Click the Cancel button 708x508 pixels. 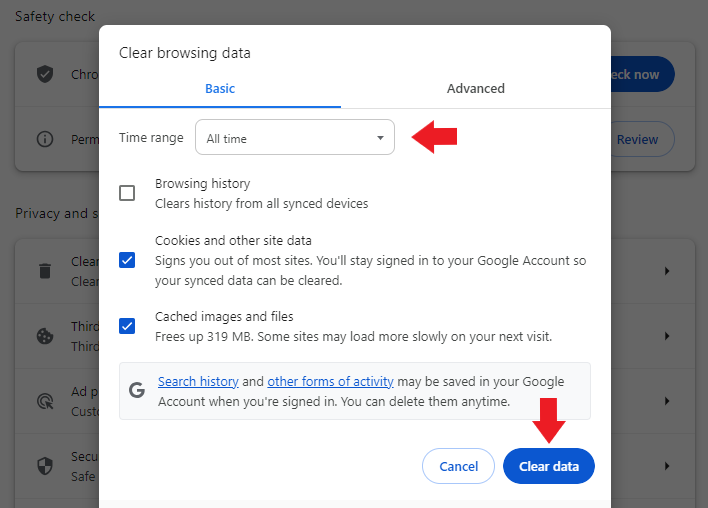[458, 466]
